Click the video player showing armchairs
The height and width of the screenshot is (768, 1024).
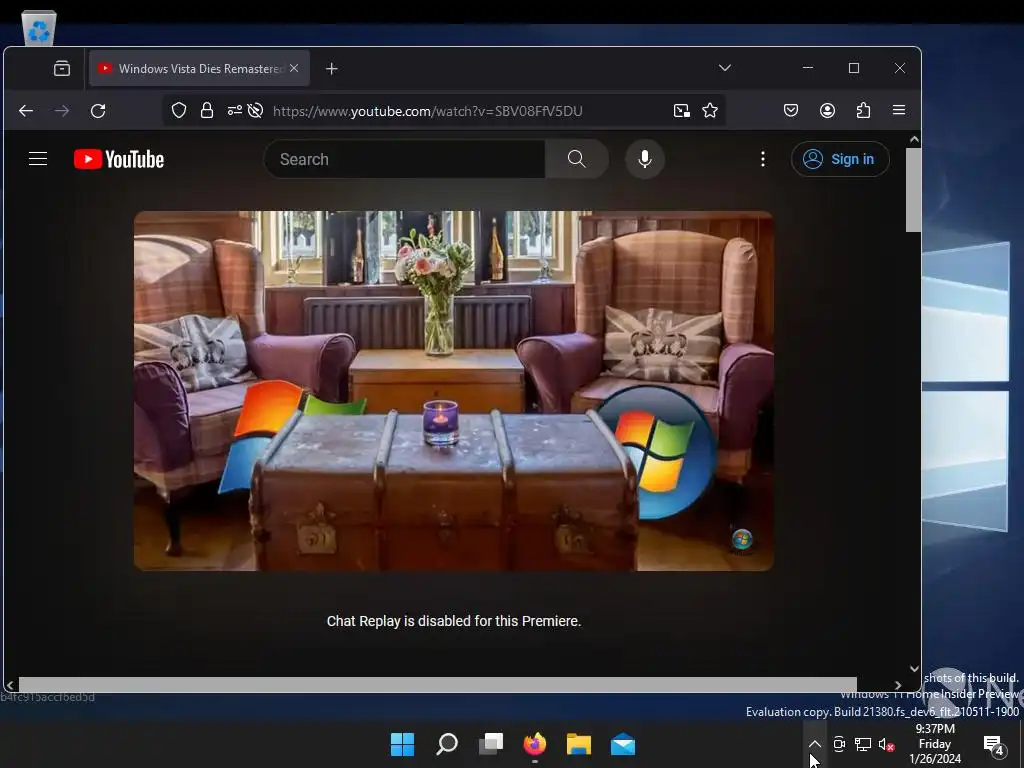[454, 391]
